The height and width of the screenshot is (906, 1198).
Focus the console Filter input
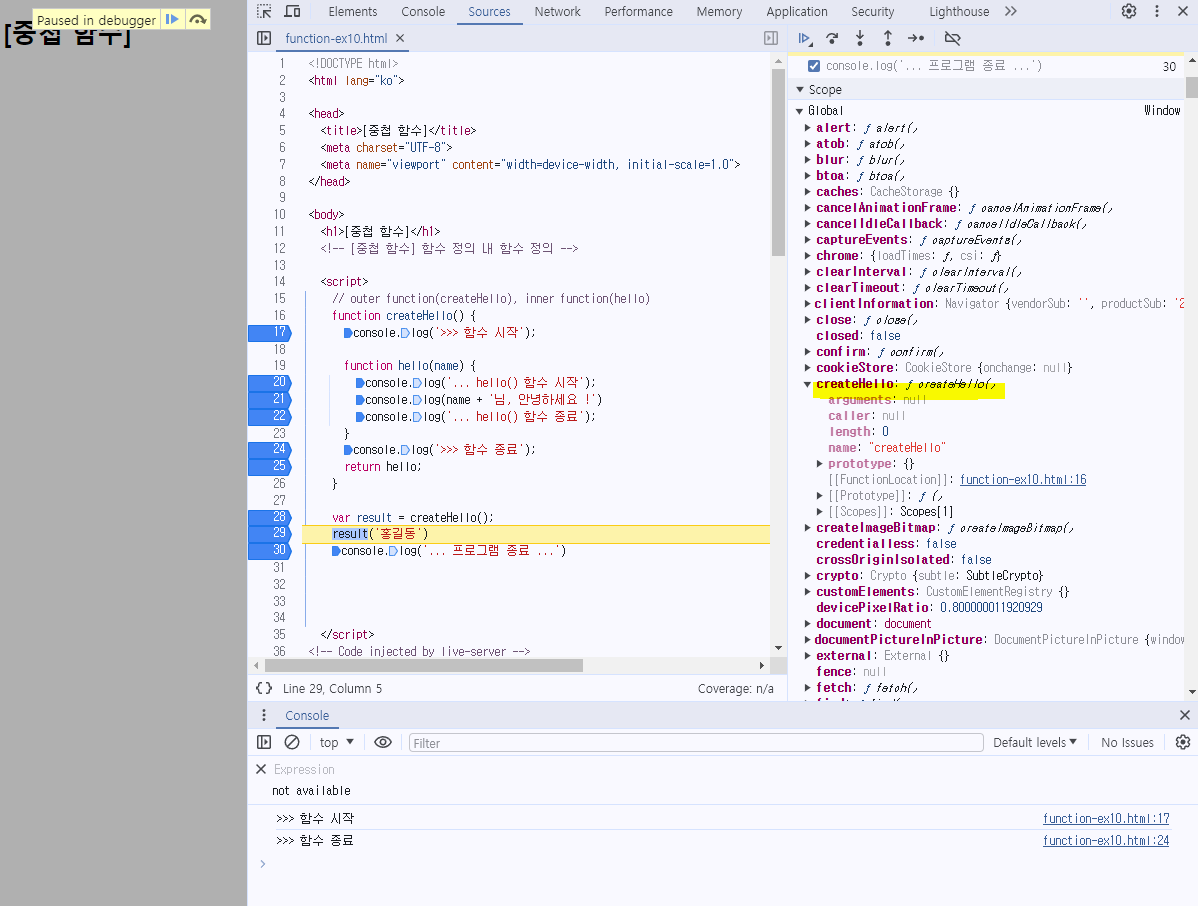click(x=695, y=743)
